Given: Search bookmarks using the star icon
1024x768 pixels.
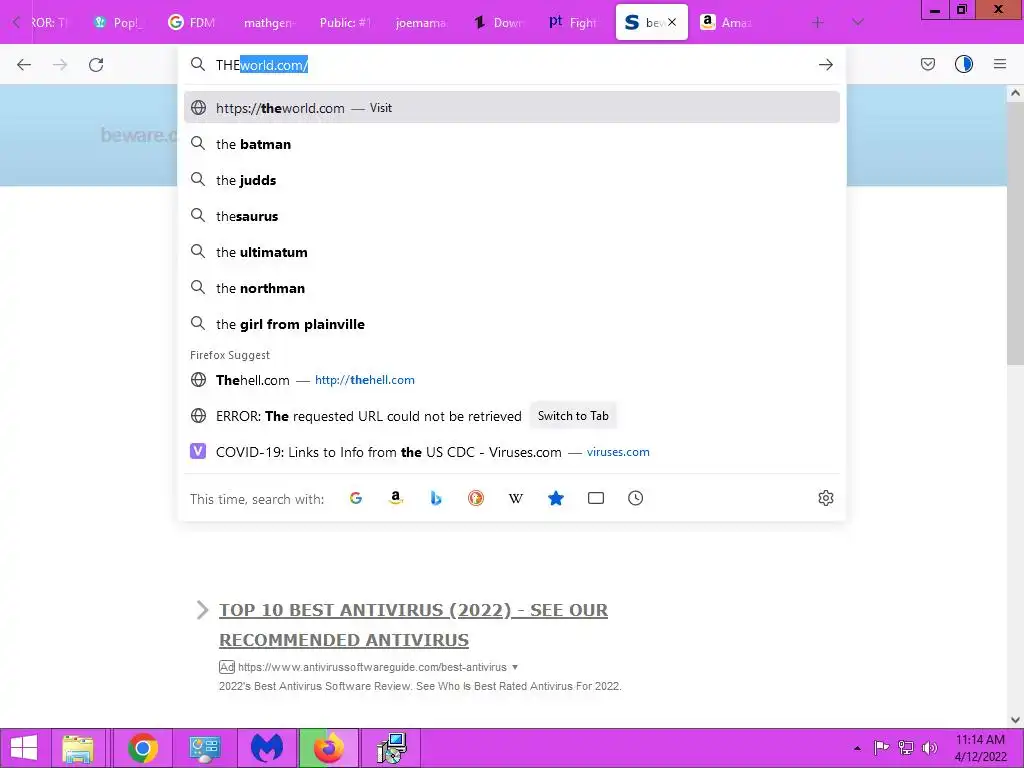Looking at the screenshot, I should coord(556,498).
